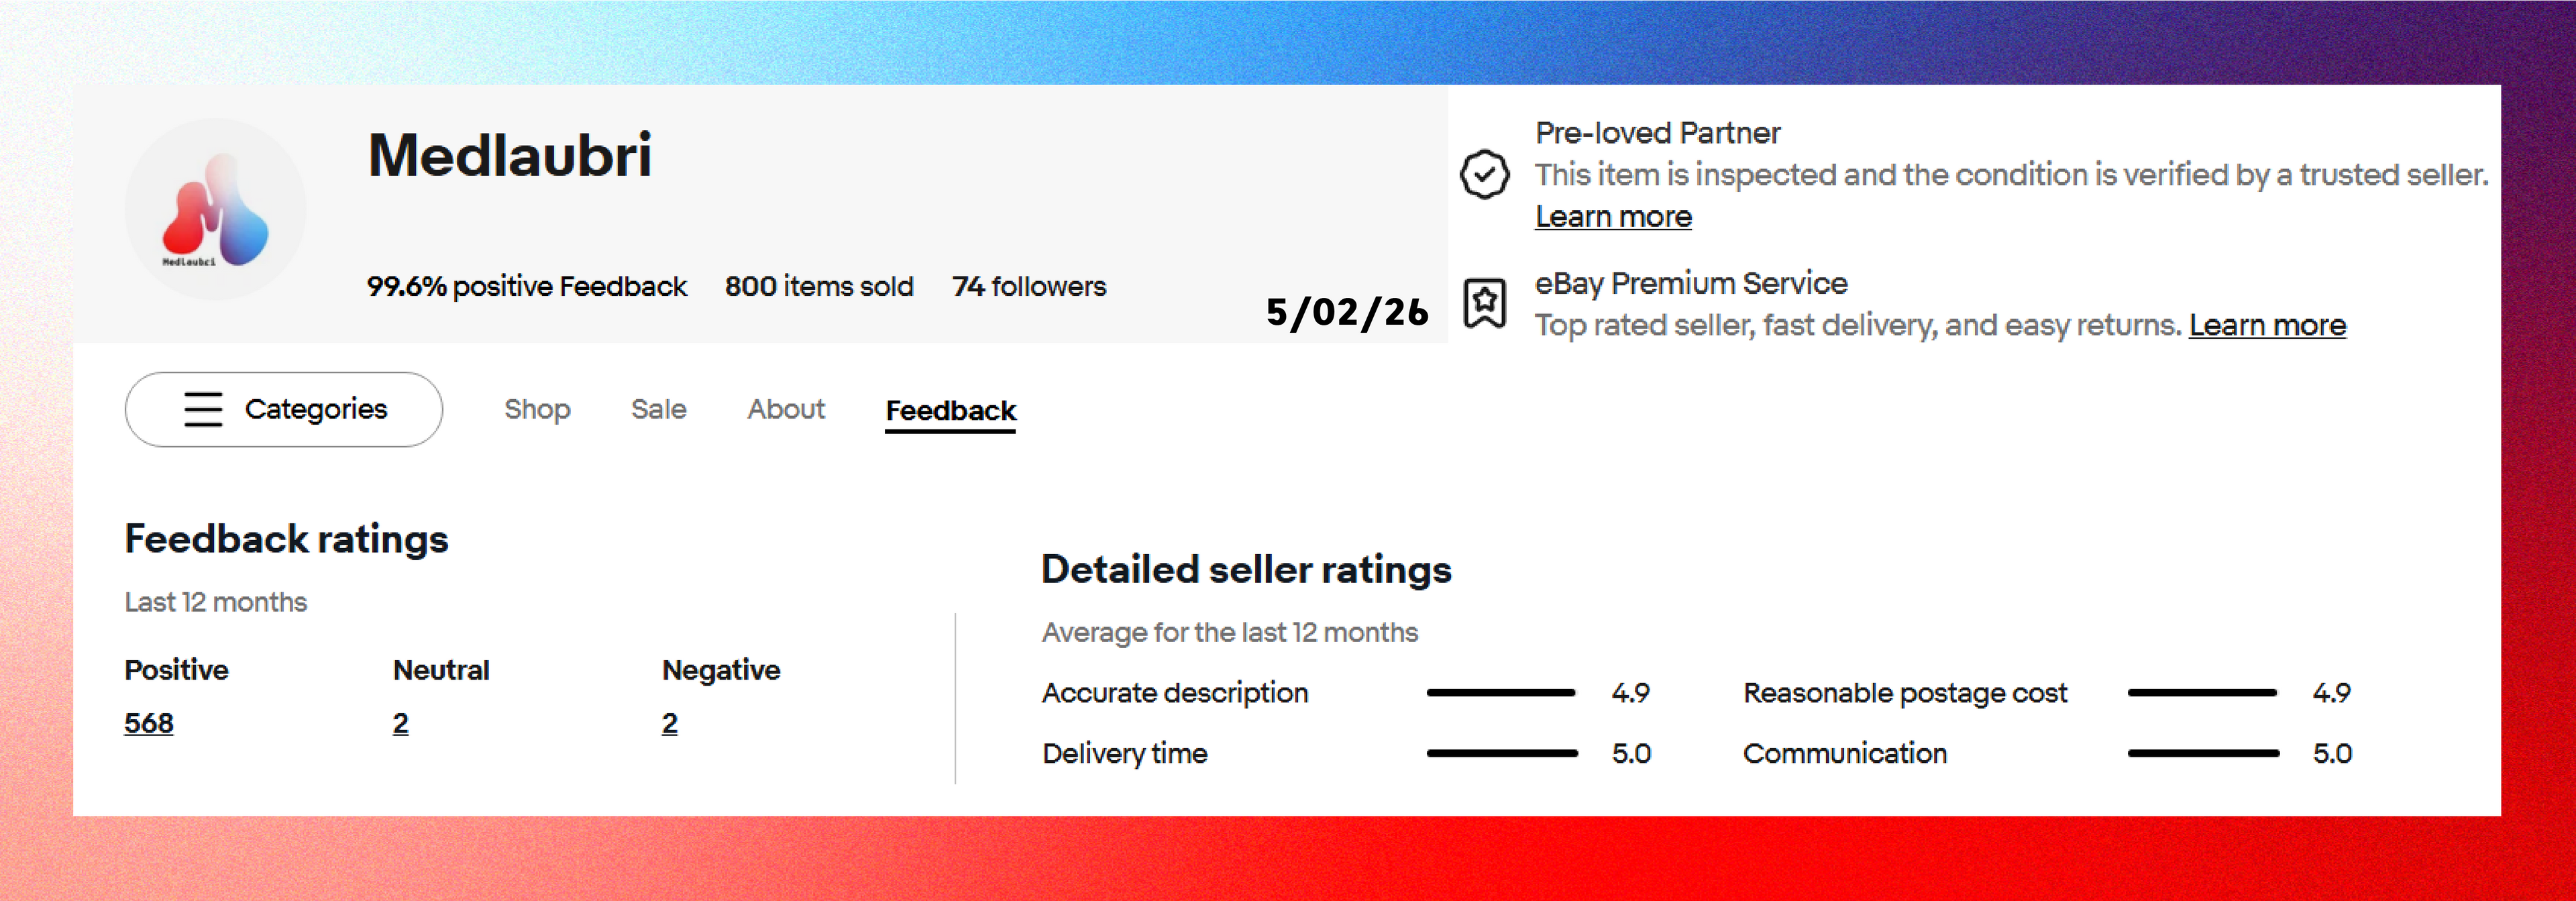Viewport: 2576px width, 901px height.
Task: Click the Communication rating bar
Action: [2203, 754]
